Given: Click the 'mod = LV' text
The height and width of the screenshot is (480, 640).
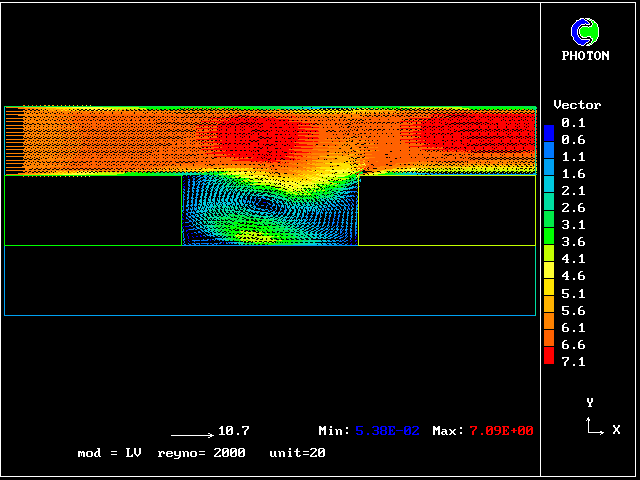Looking at the screenshot, I should click(x=109, y=453).
